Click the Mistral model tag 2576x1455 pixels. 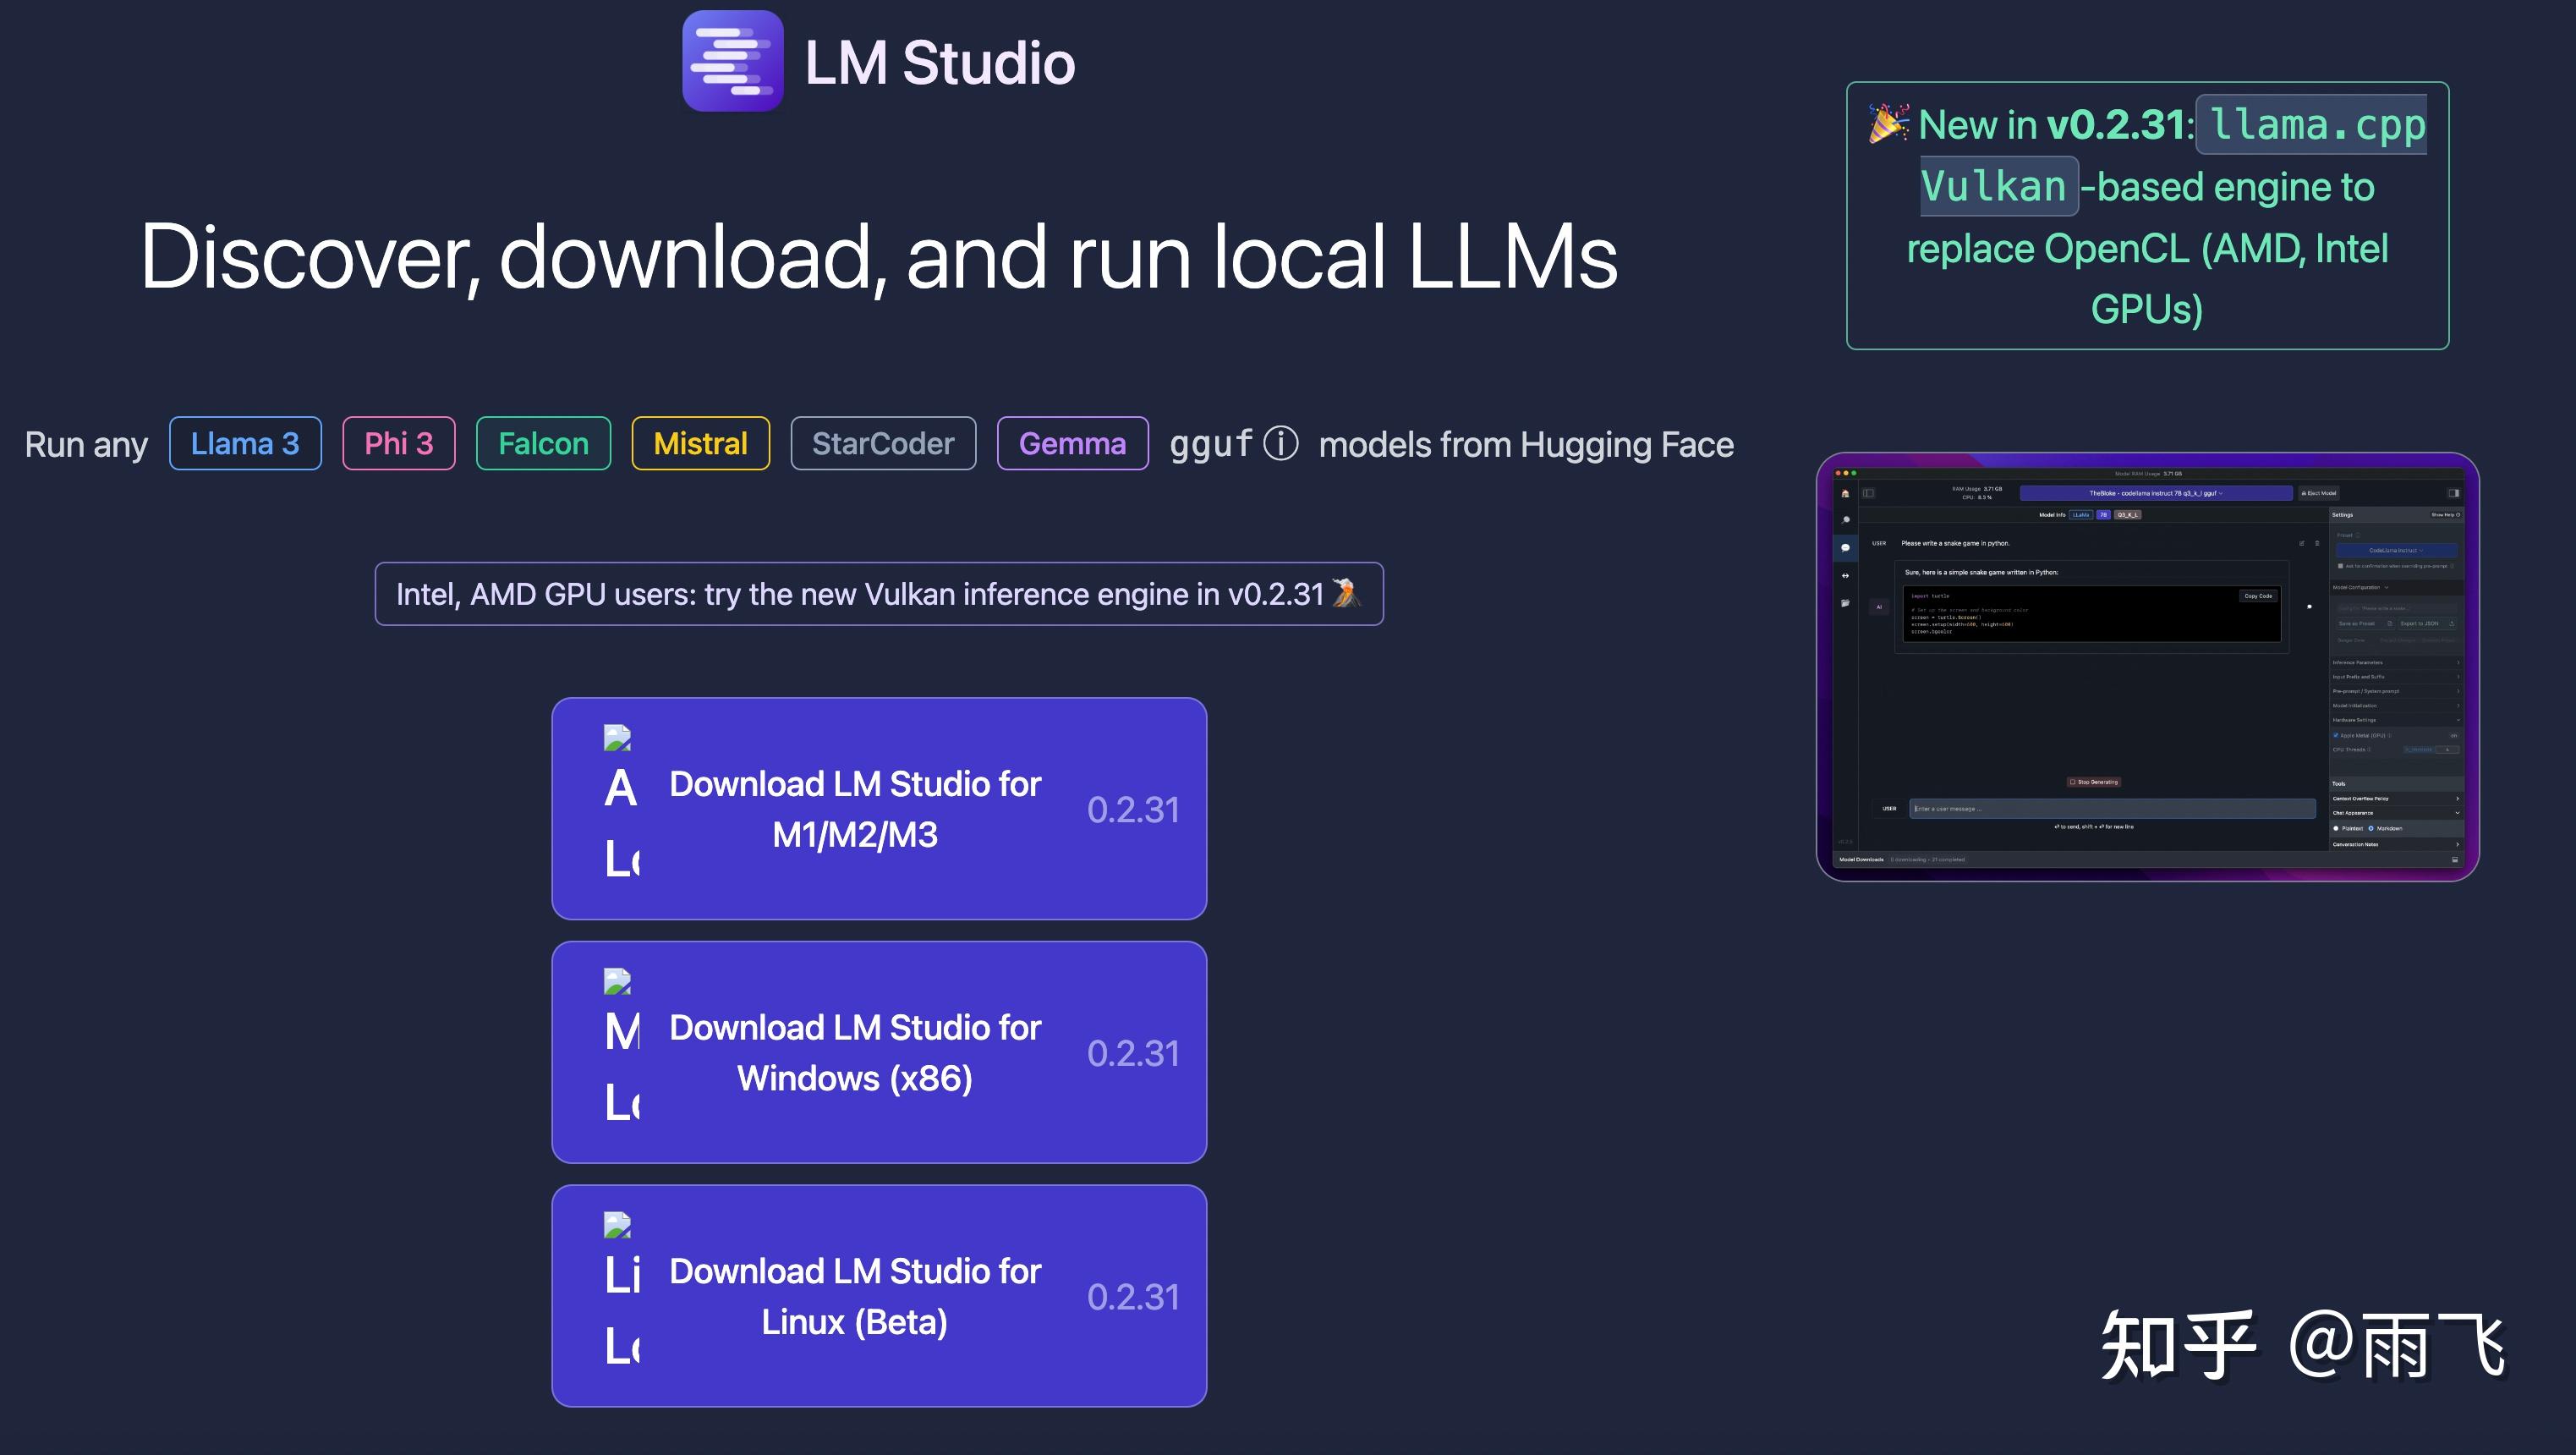[x=700, y=443]
